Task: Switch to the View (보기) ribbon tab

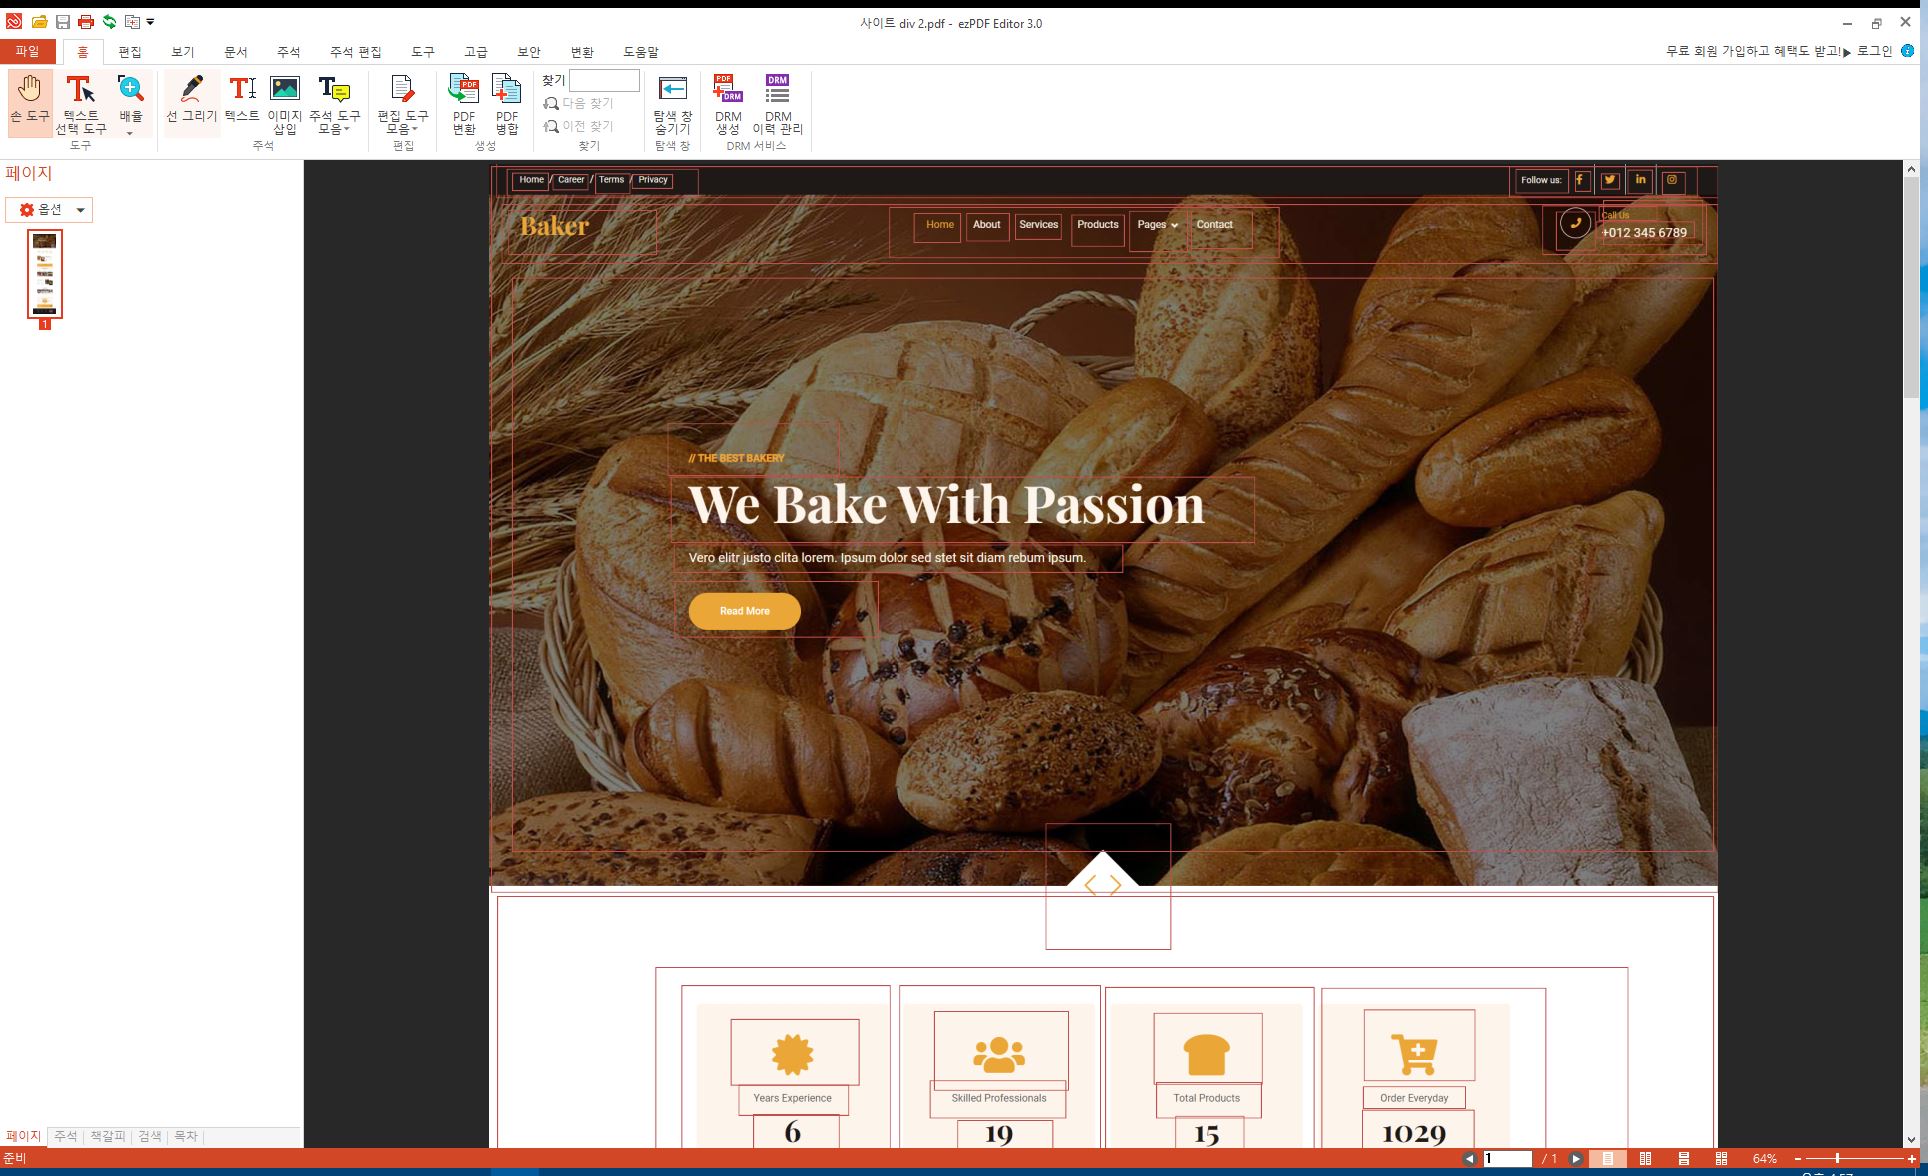Action: [183, 52]
